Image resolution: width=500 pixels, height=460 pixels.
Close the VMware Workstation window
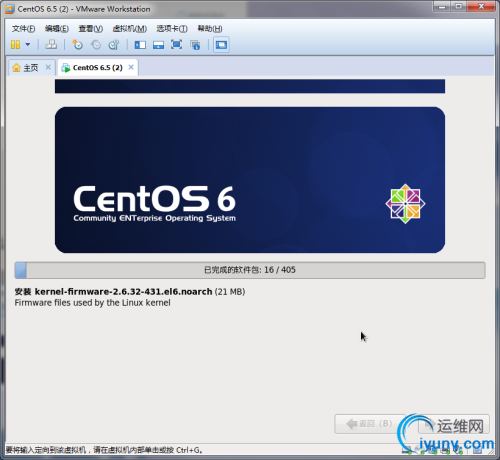[481, 7]
